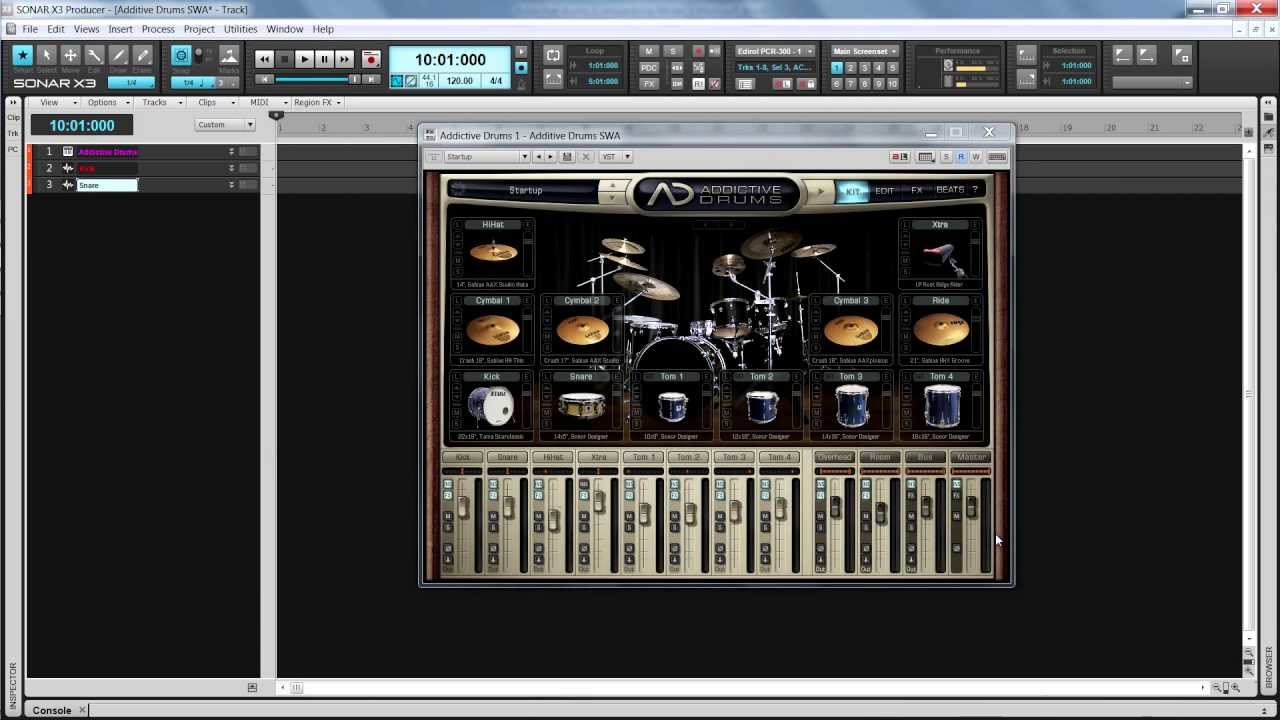Open the Console tab at bottom
Viewport: 1280px width, 720px height.
click(52, 710)
